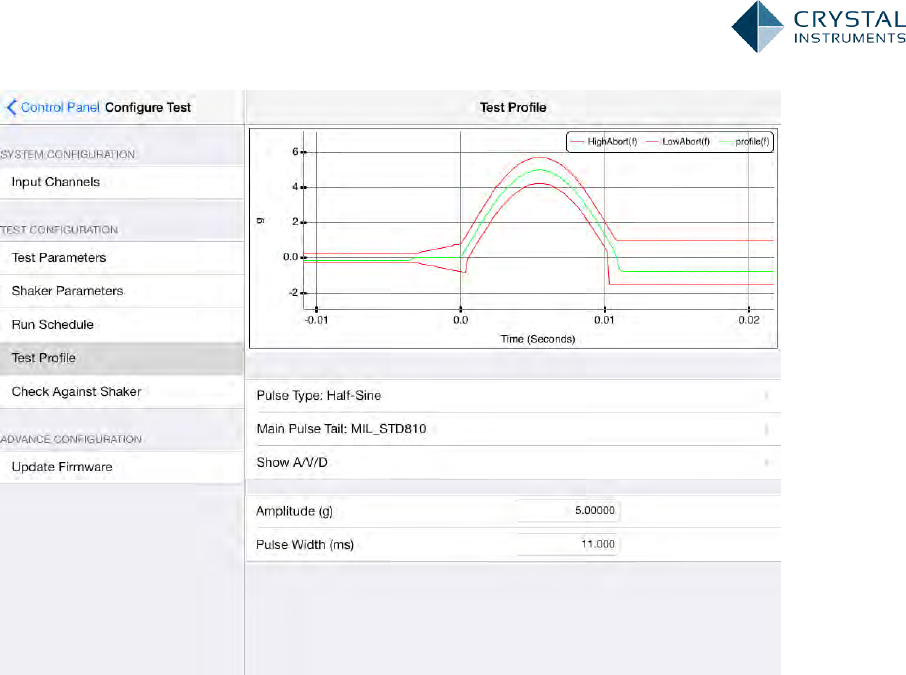
Task: Open the Run Schedule item
Action: 121,324
